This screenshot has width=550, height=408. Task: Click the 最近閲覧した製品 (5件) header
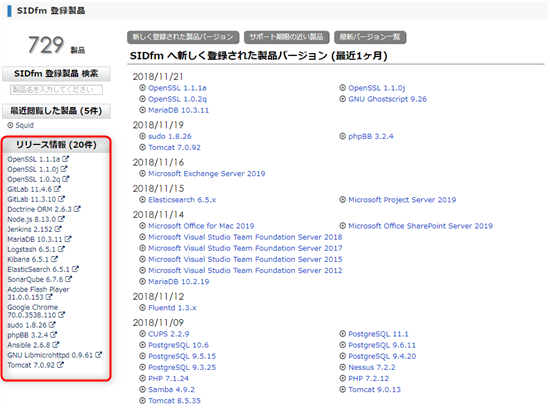click(x=56, y=111)
